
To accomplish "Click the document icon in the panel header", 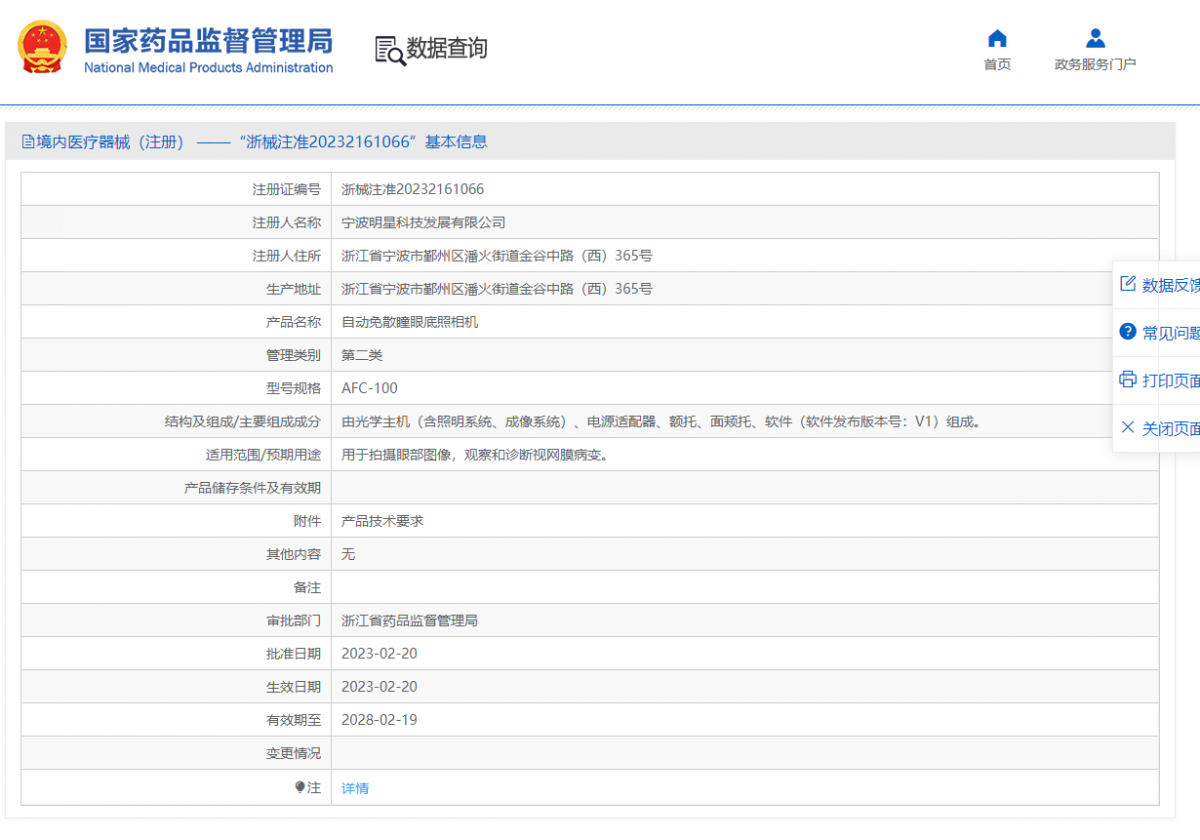I will coord(27,142).
